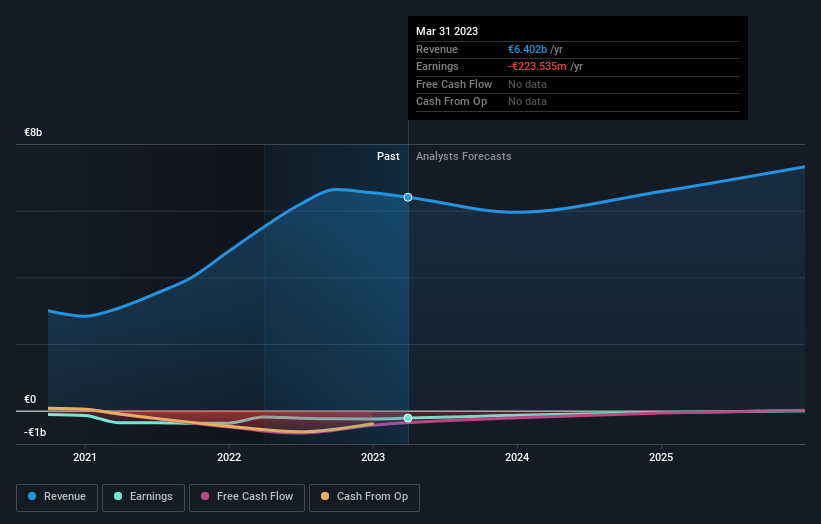821x524 pixels.
Task: Click the Cash From Op row label in tooltip
Action: tap(451, 102)
